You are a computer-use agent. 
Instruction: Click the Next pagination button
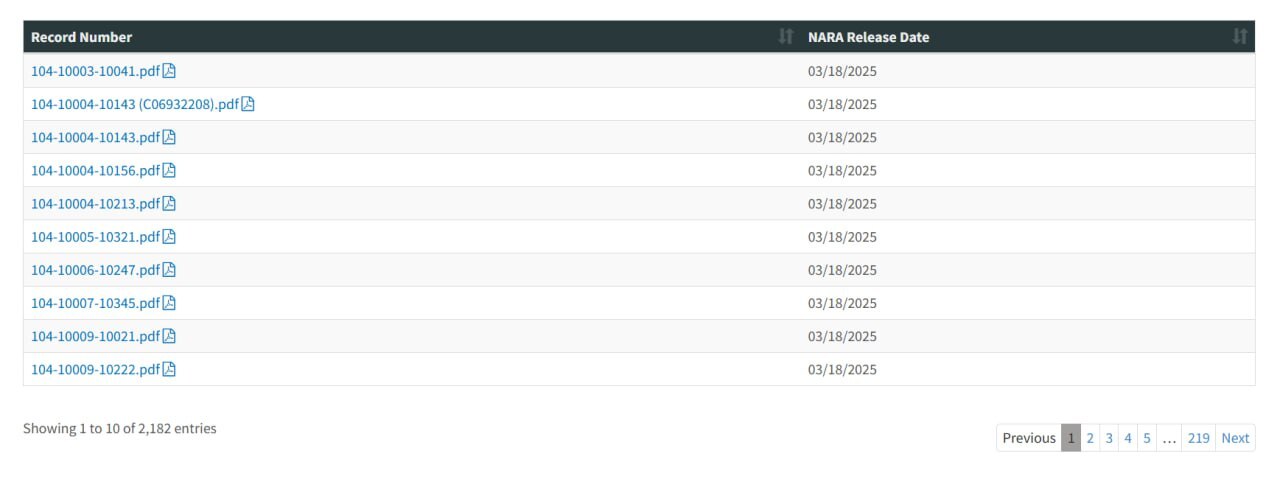click(1235, 438)
